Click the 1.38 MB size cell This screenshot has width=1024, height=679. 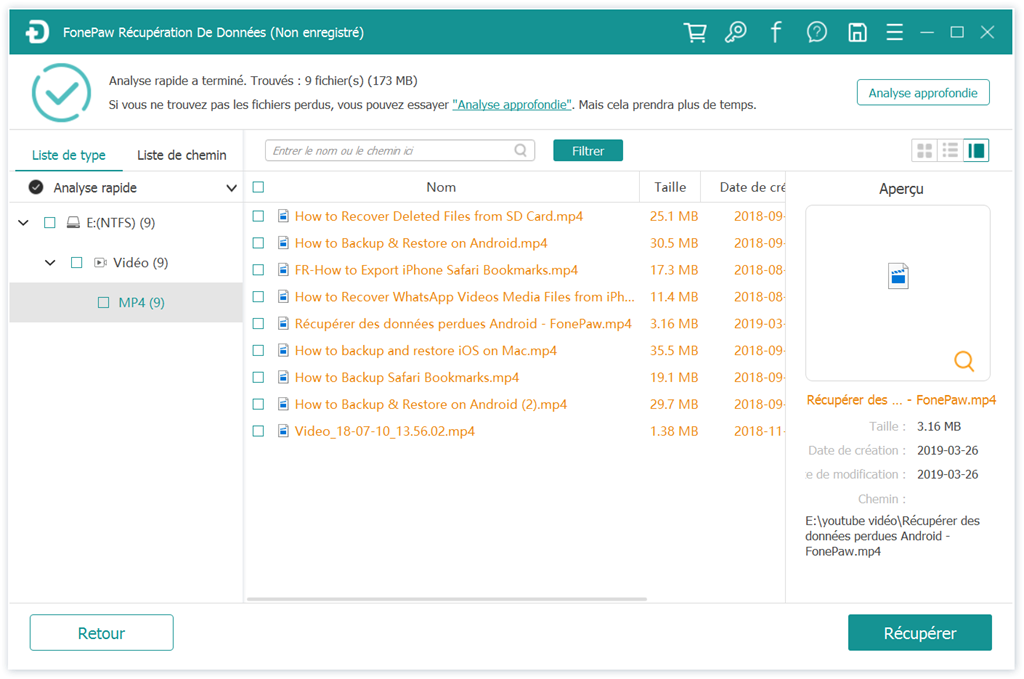point(674,431)
